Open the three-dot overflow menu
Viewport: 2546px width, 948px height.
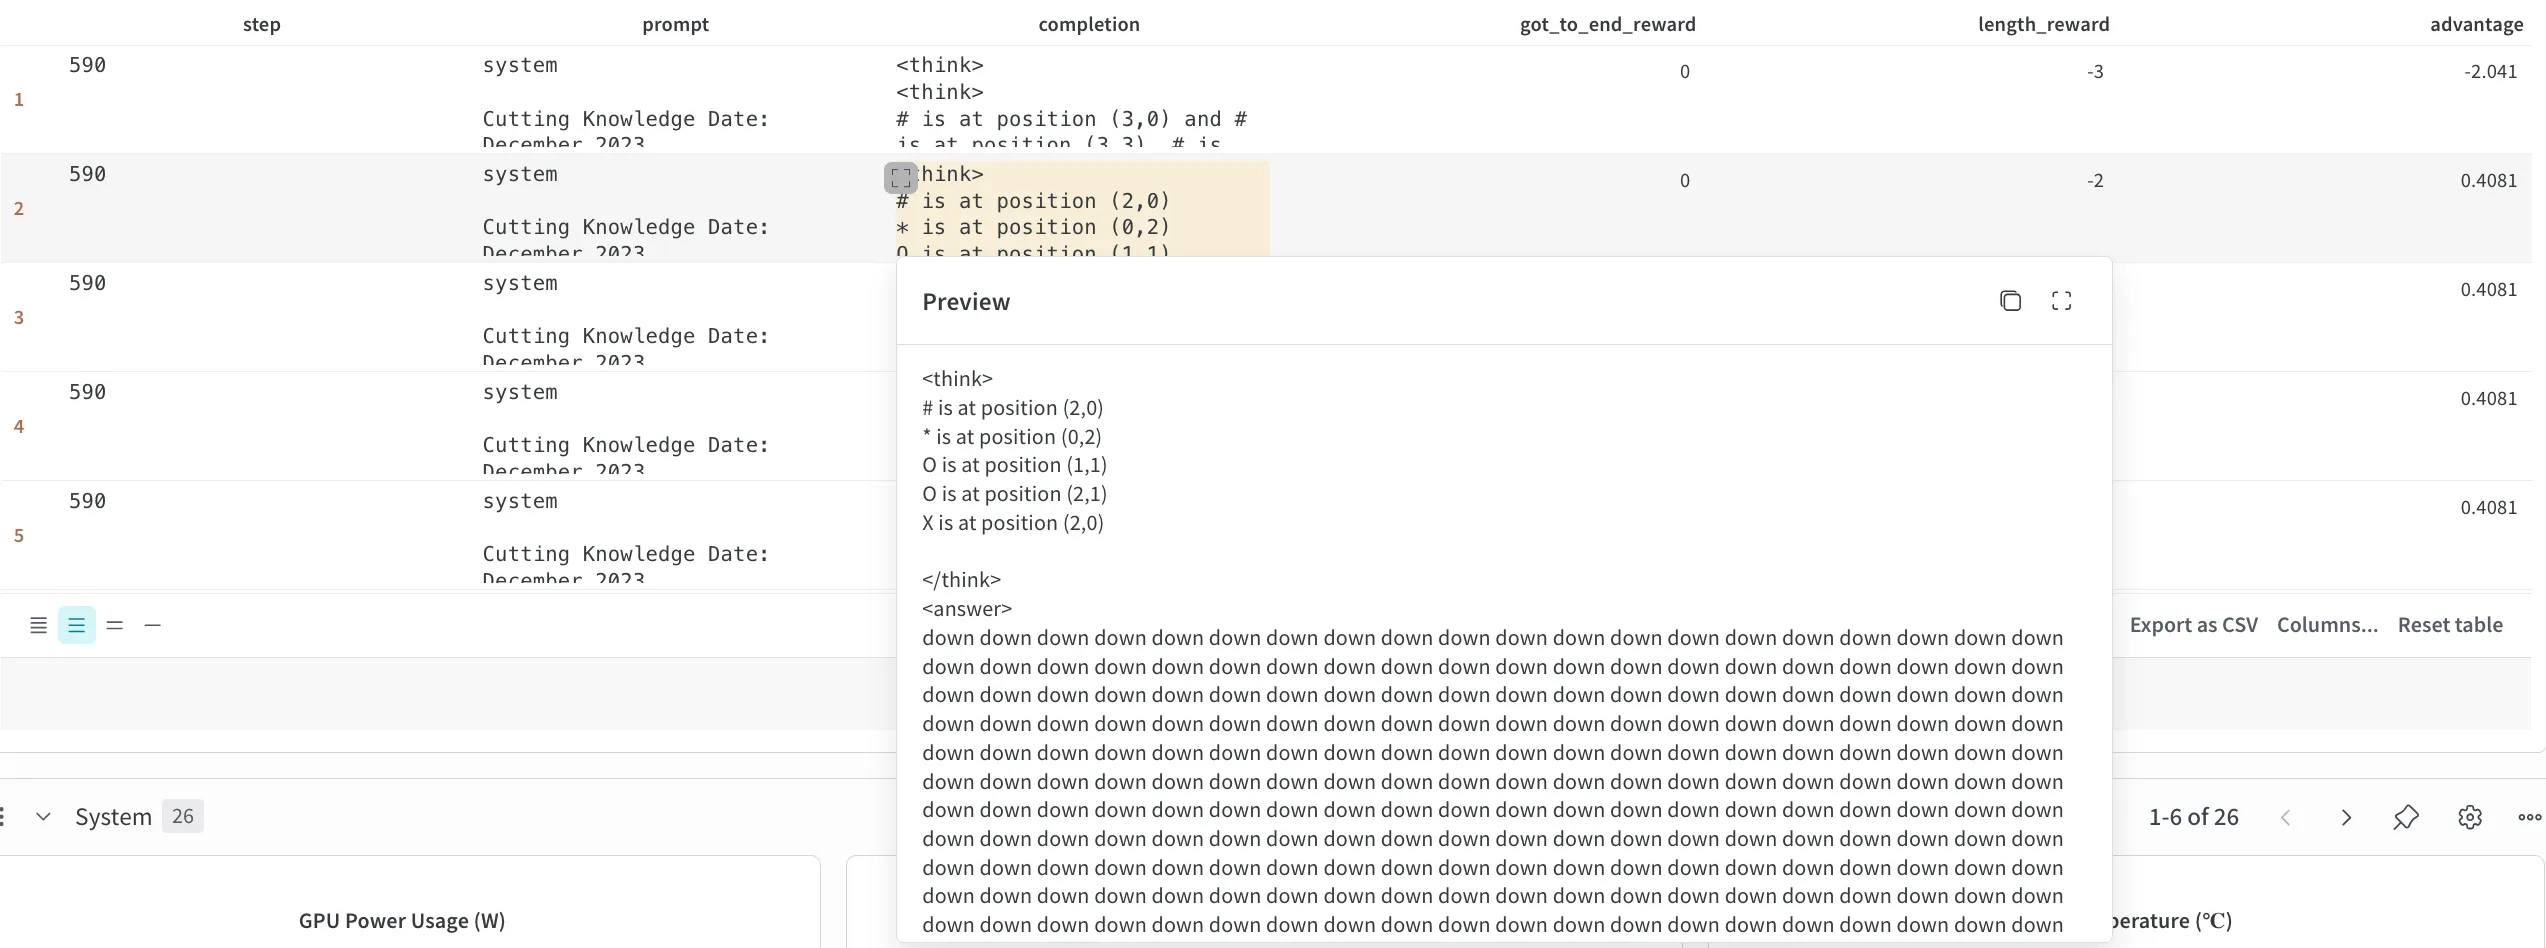[2527, 817]
